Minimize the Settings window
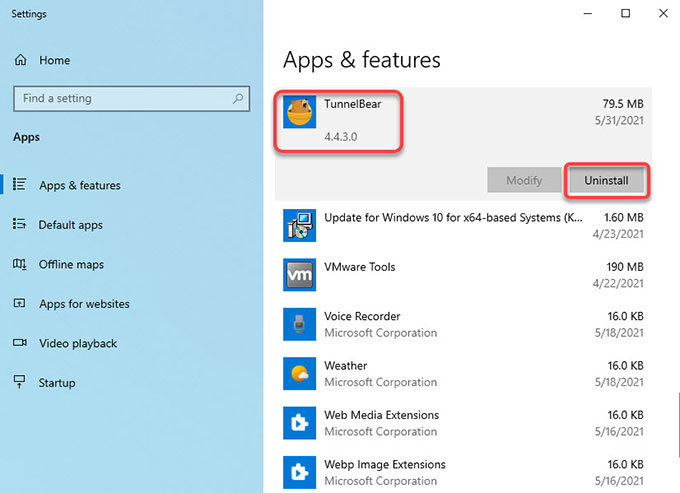The image size is (680, 493). [588, 13]
